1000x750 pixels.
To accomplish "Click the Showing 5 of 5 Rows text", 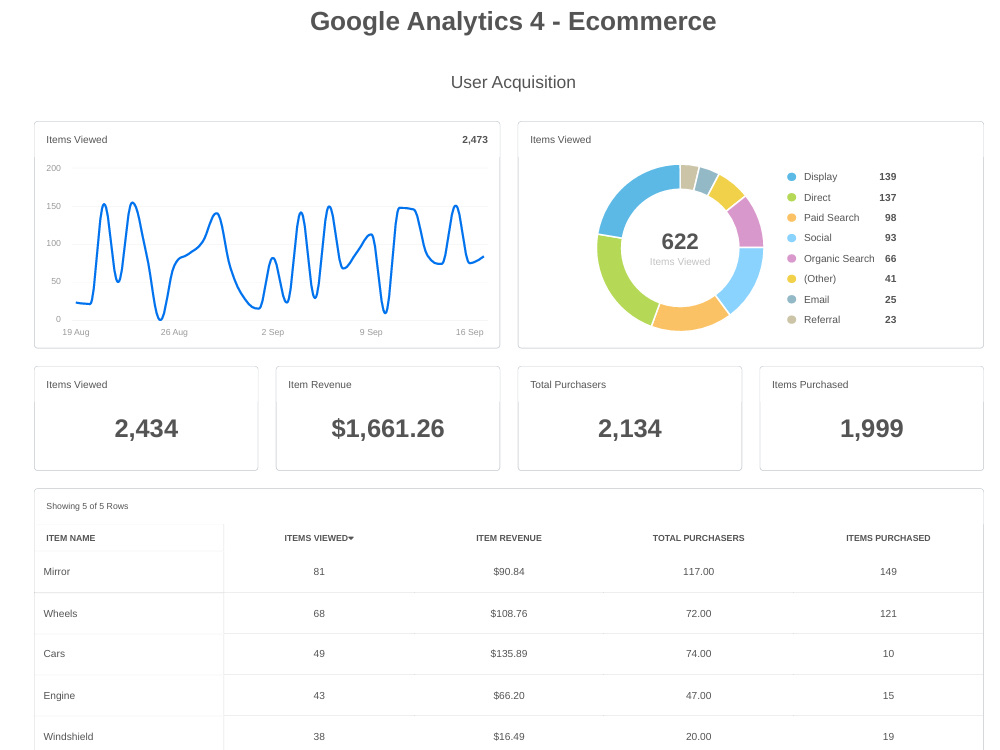I will 87,506.
